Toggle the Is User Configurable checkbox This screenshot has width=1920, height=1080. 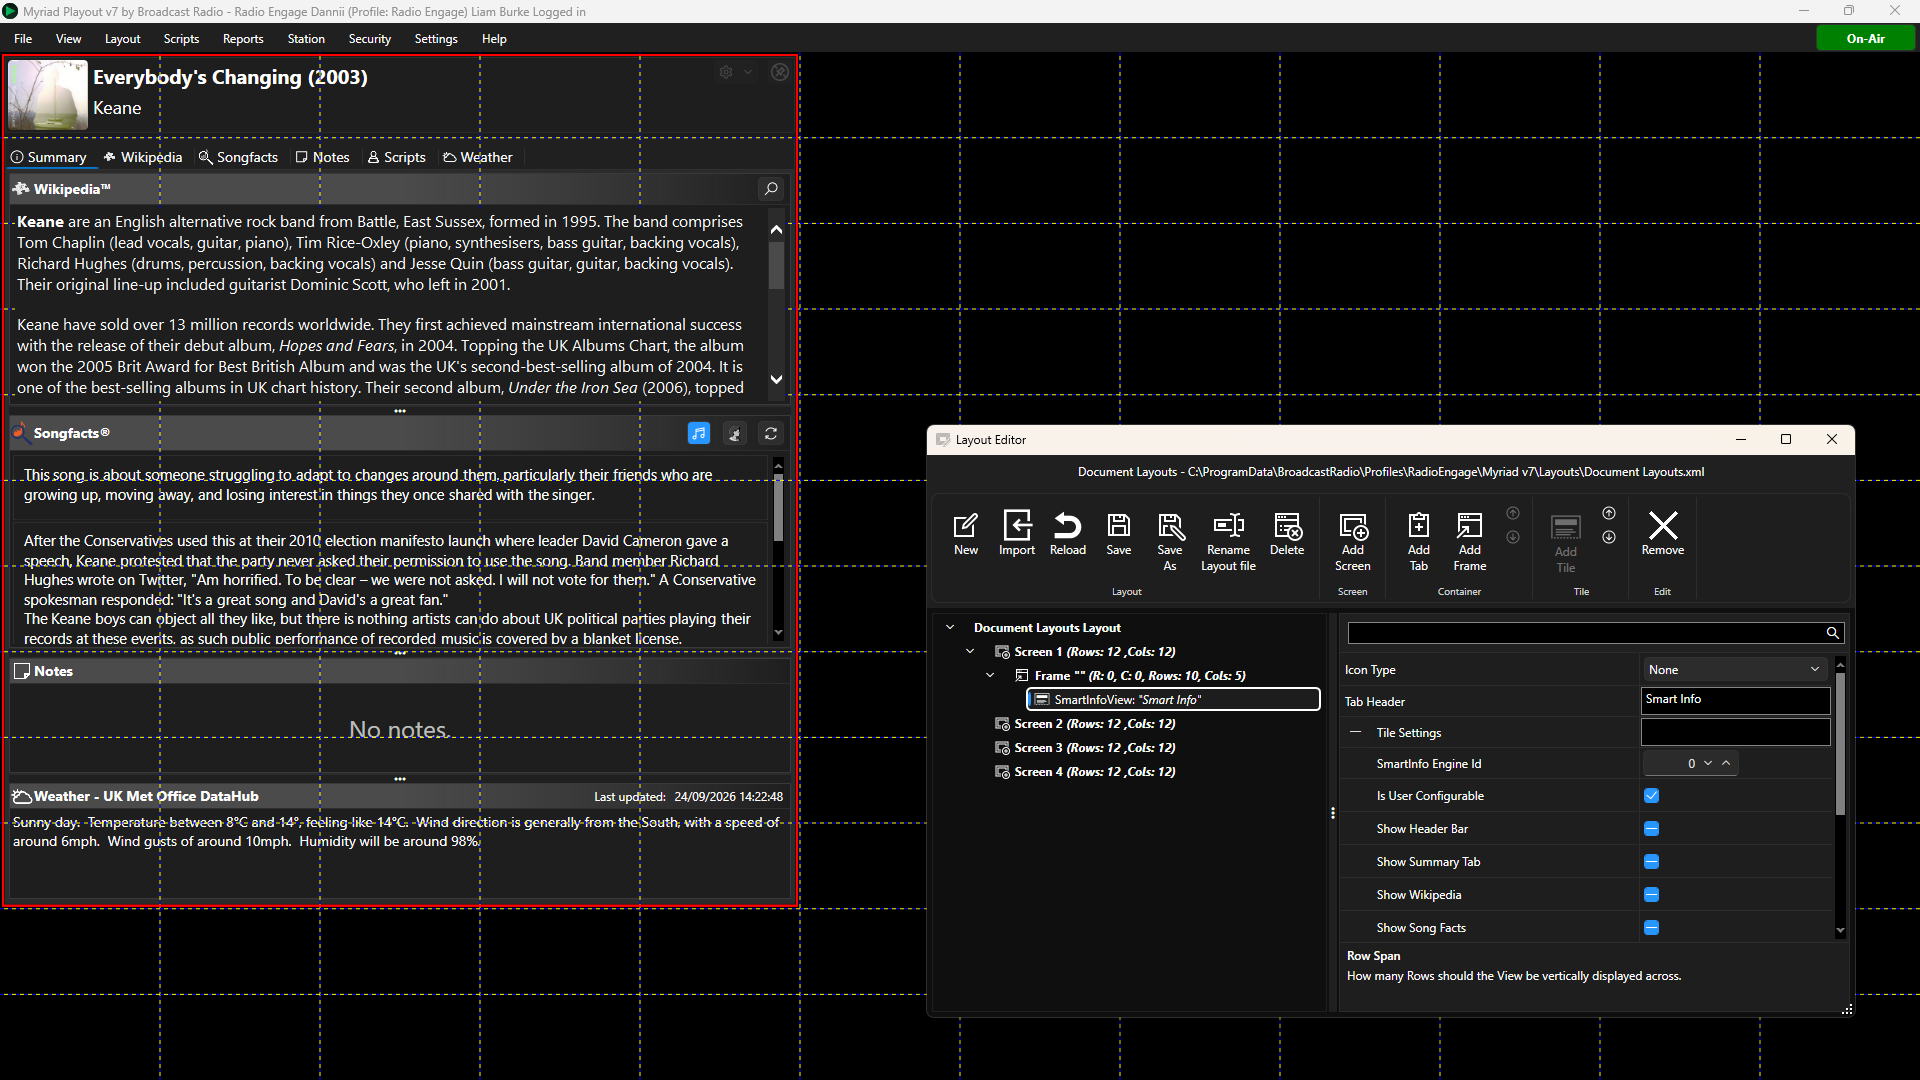1651,796
